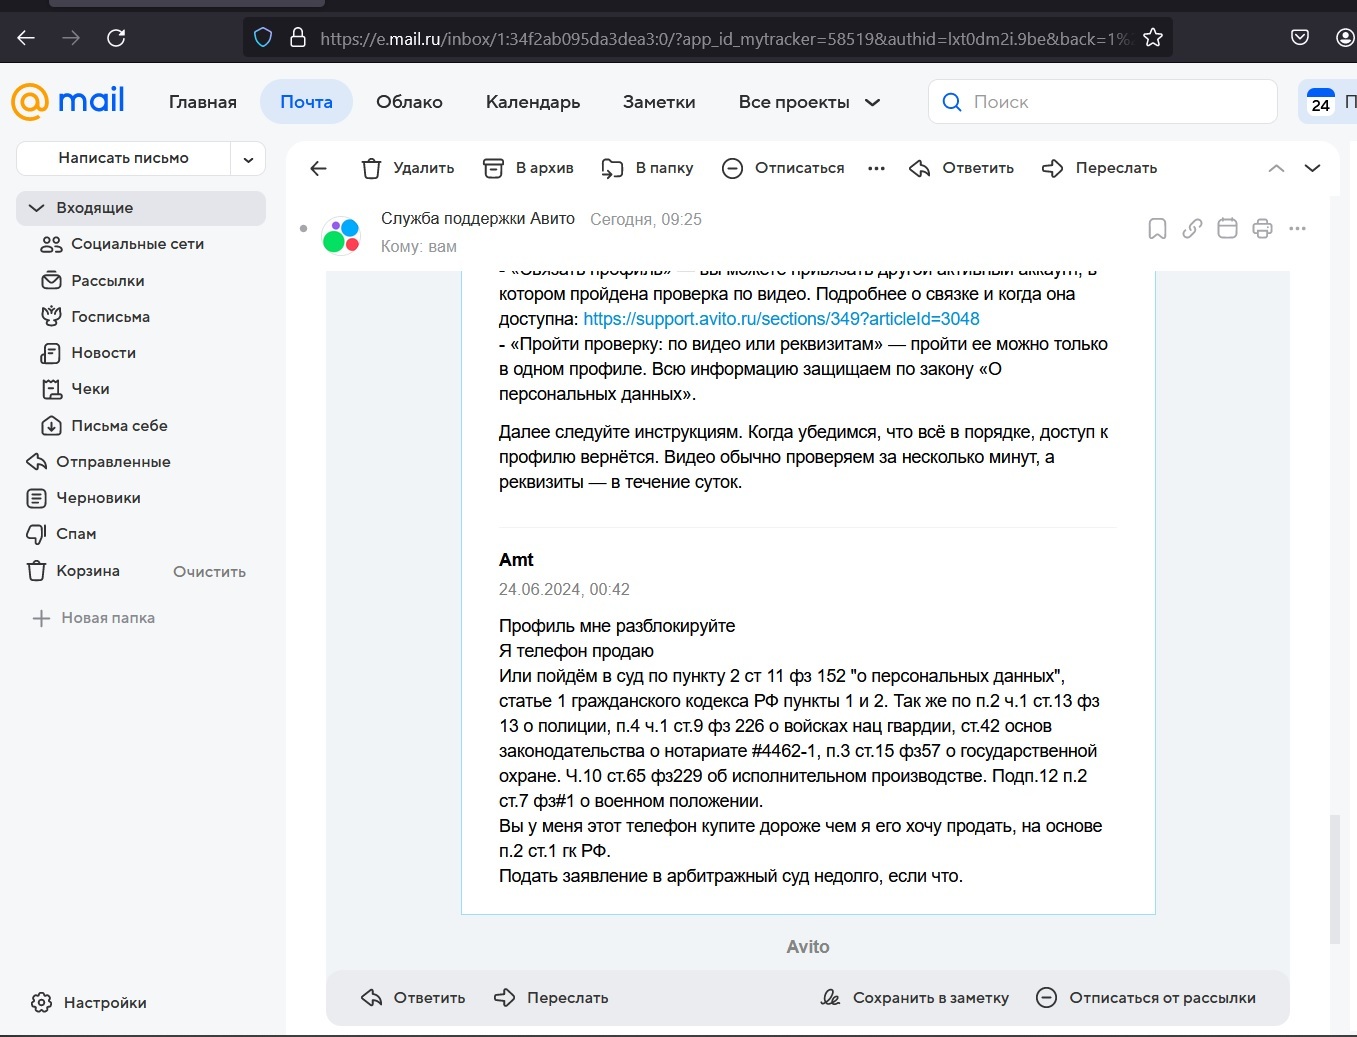Open the Облако tab

tap(409, 102)
